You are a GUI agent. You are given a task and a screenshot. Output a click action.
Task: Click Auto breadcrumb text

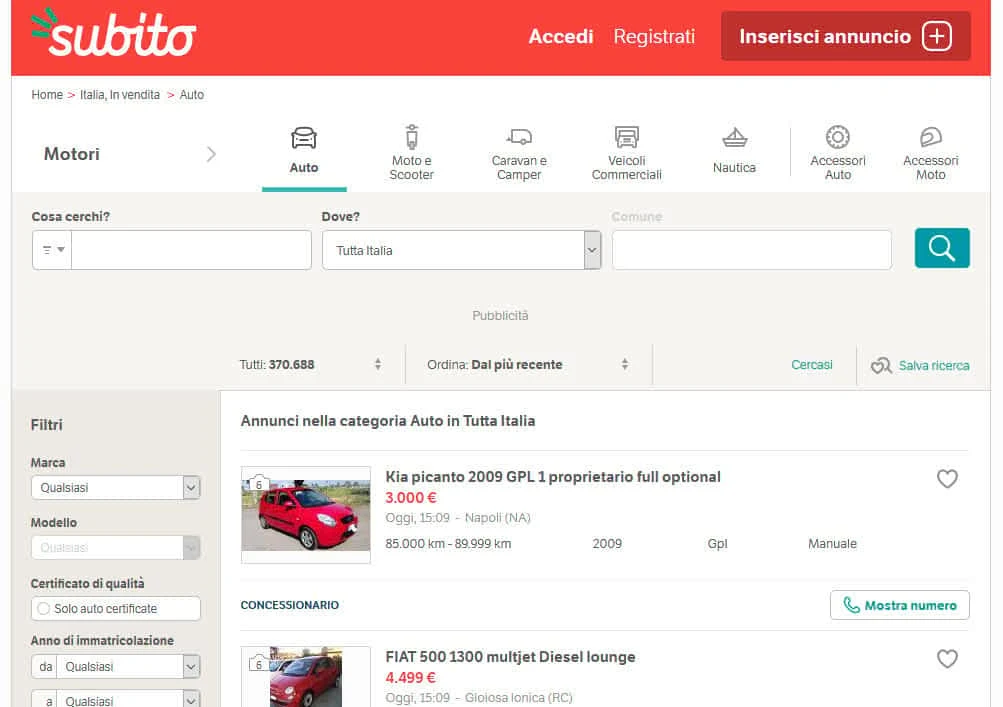(x=191, y=95)
